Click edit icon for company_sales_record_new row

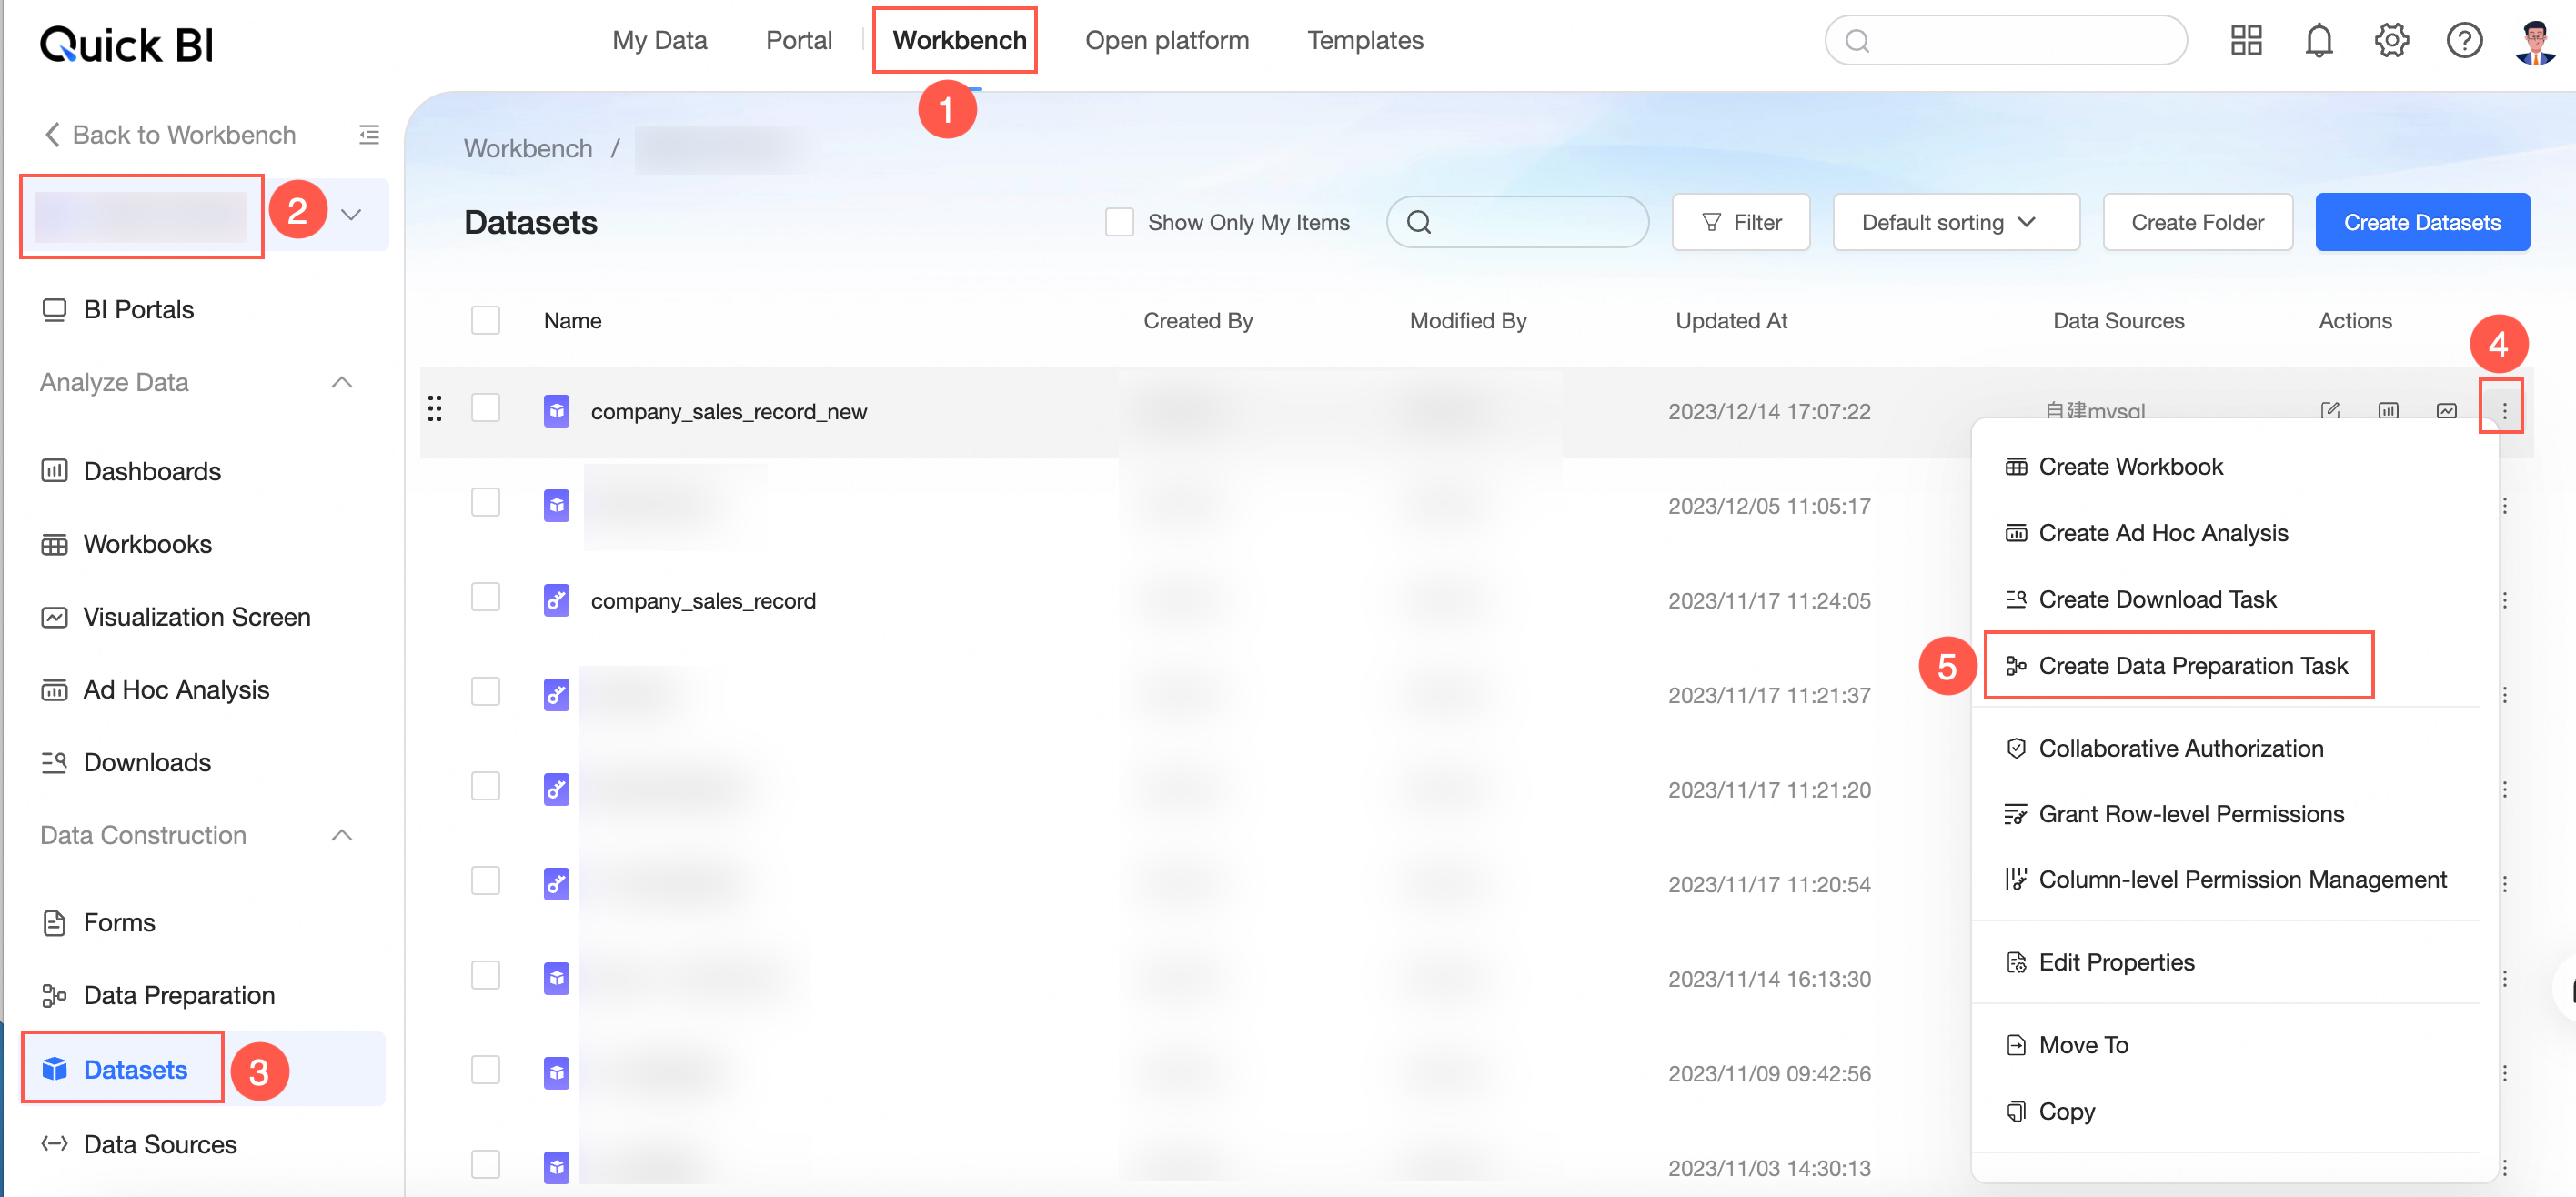(x=2330, y=411)
